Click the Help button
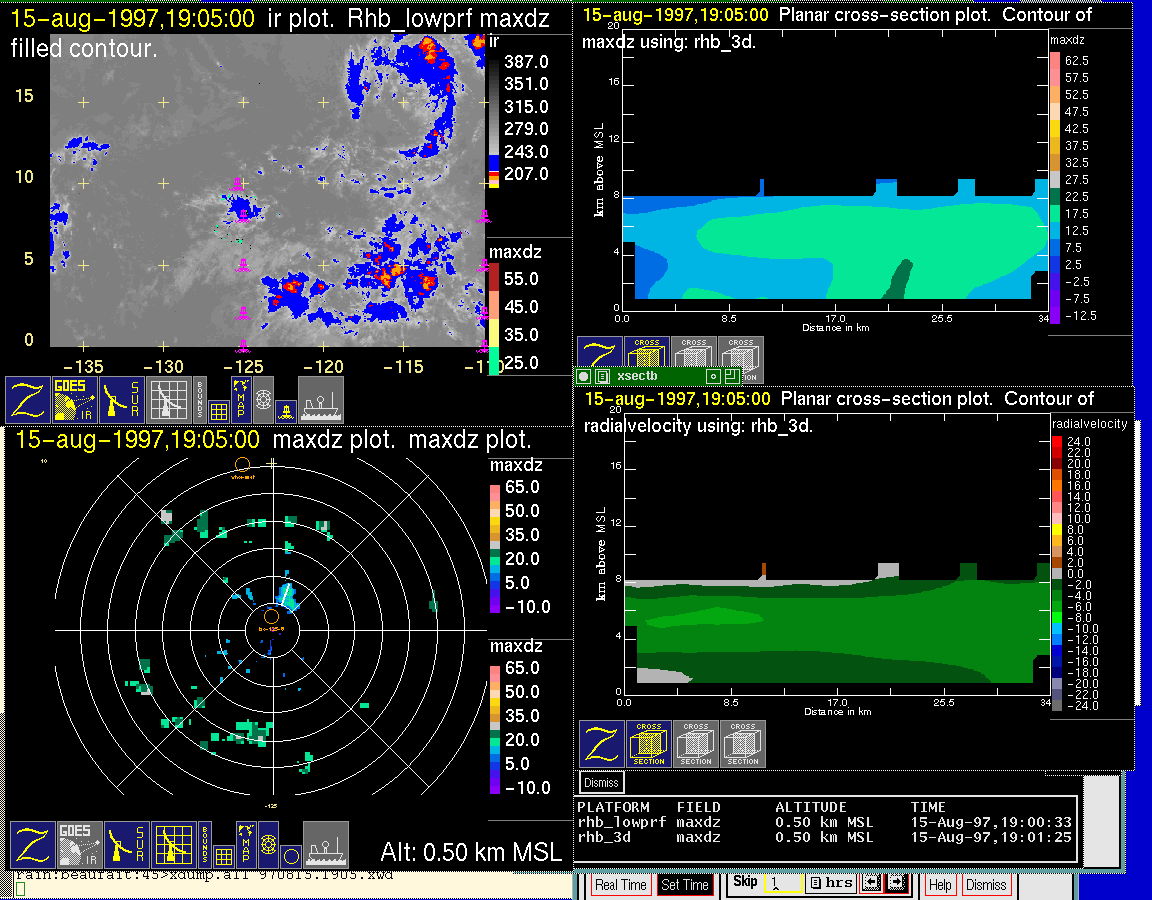1152x900 pixels. [x=940, y=885]
